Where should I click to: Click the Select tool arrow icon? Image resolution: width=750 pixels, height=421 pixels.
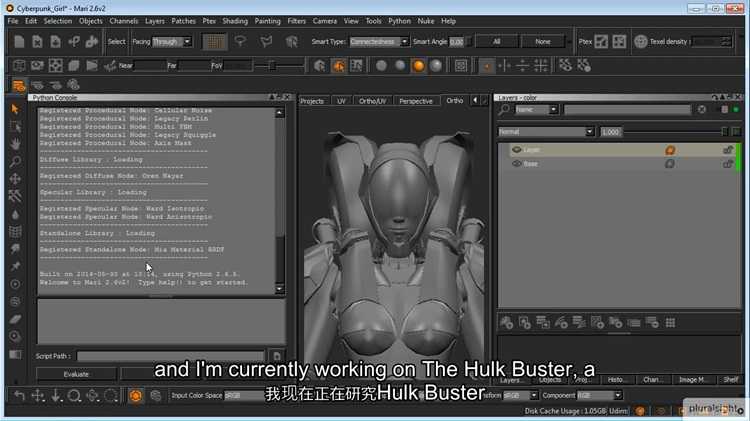pyautogui.click(x=15, y=109)
